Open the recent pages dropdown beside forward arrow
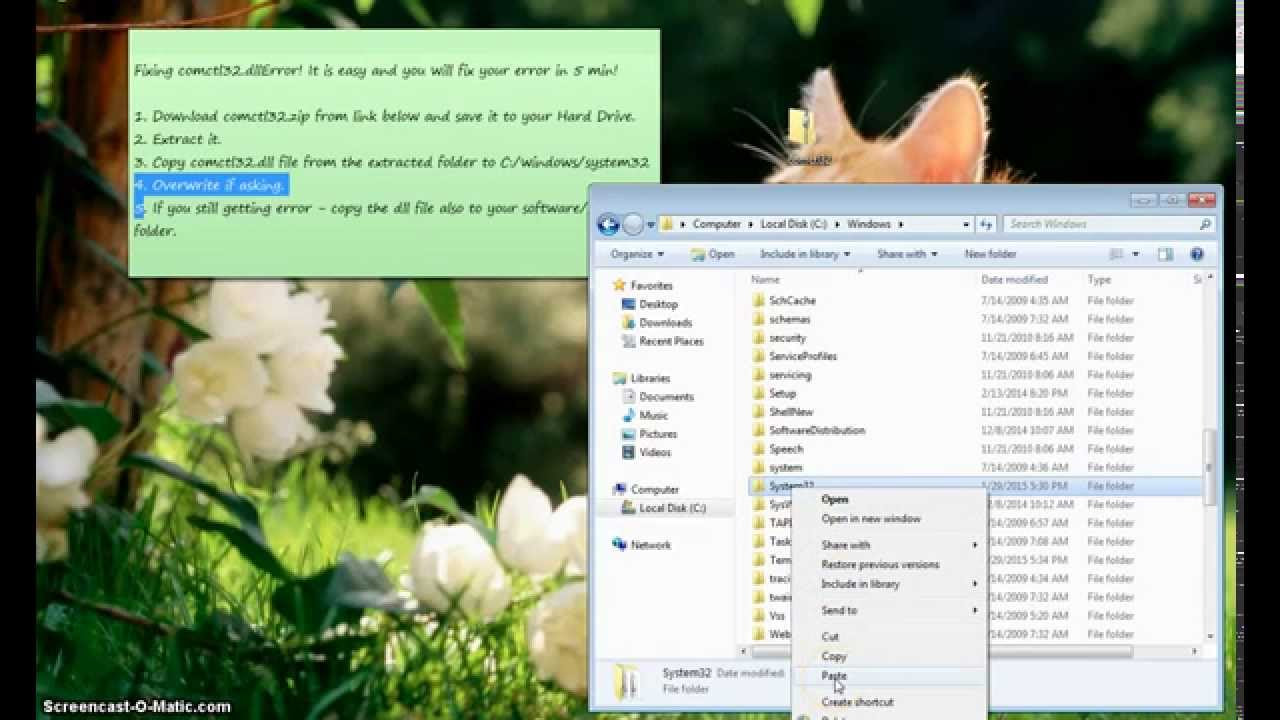Image resolution: width=1280 pixels, height=720 pixels. point(650,225)
